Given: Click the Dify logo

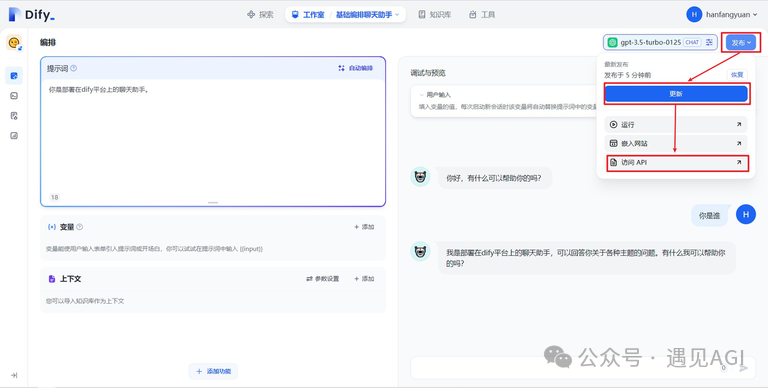Looking at the screenshot, I should (31, 15).
